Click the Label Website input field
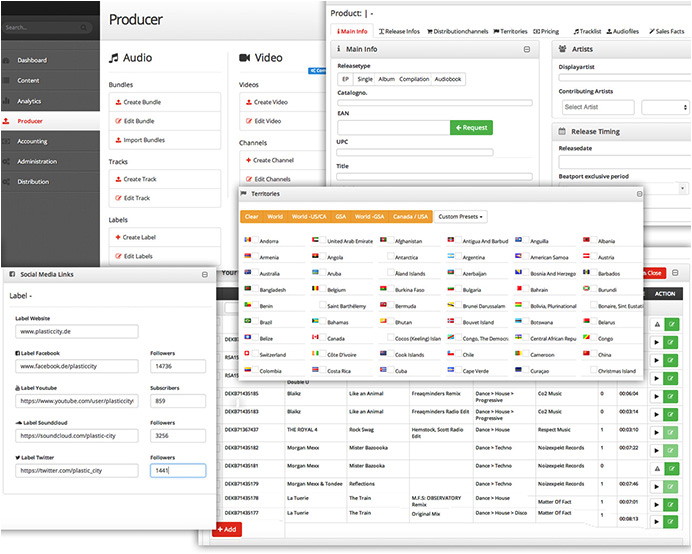Screen dimensions: 692x554 click(76, 332)
